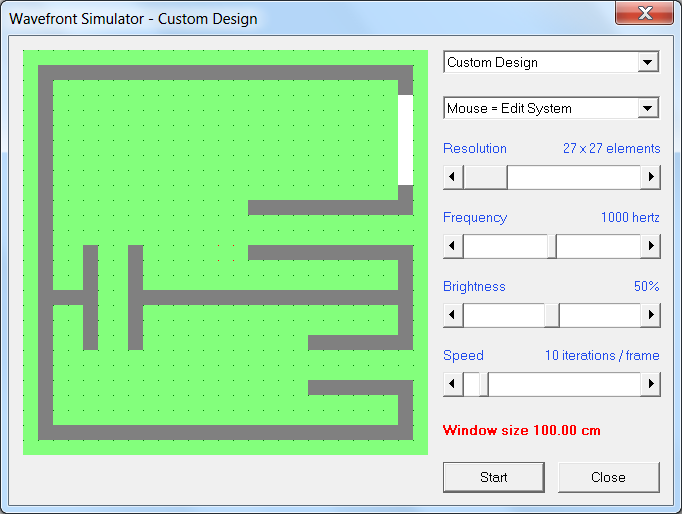Click the Speed slider right arrow
The image size is (682, 514).
[x=650, y=384]
